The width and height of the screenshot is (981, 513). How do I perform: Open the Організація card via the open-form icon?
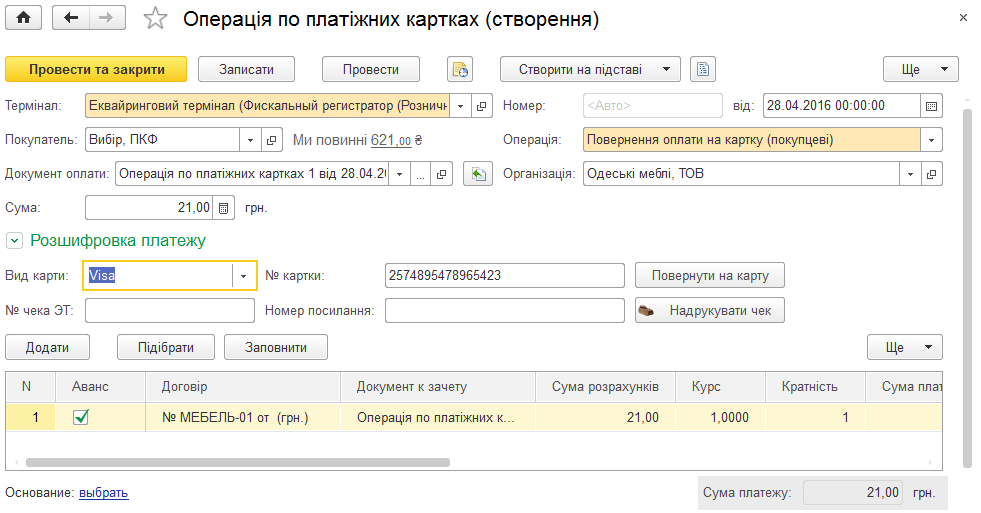pyautogui.click(x=931, y=174)
